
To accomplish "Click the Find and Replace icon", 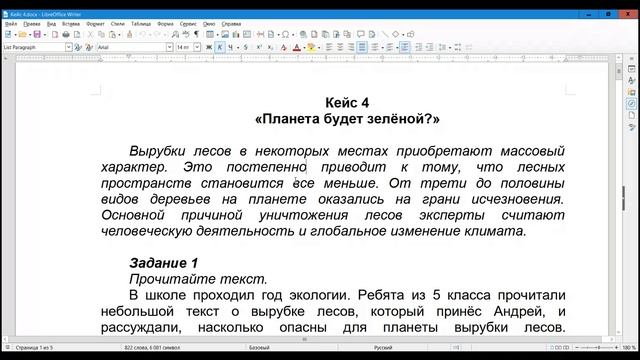I will (x=176, y=35).
